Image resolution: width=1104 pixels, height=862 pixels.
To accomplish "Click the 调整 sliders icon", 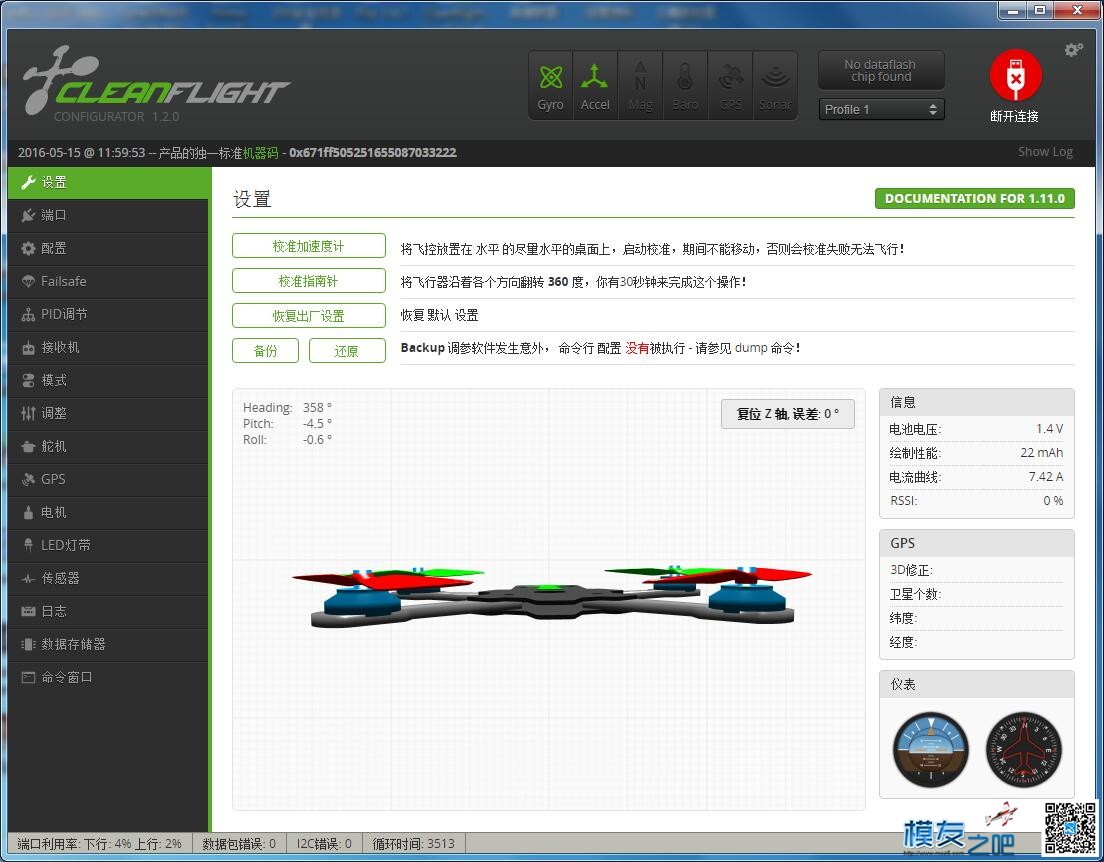I will pyautogui.click(x=28, y=413).
